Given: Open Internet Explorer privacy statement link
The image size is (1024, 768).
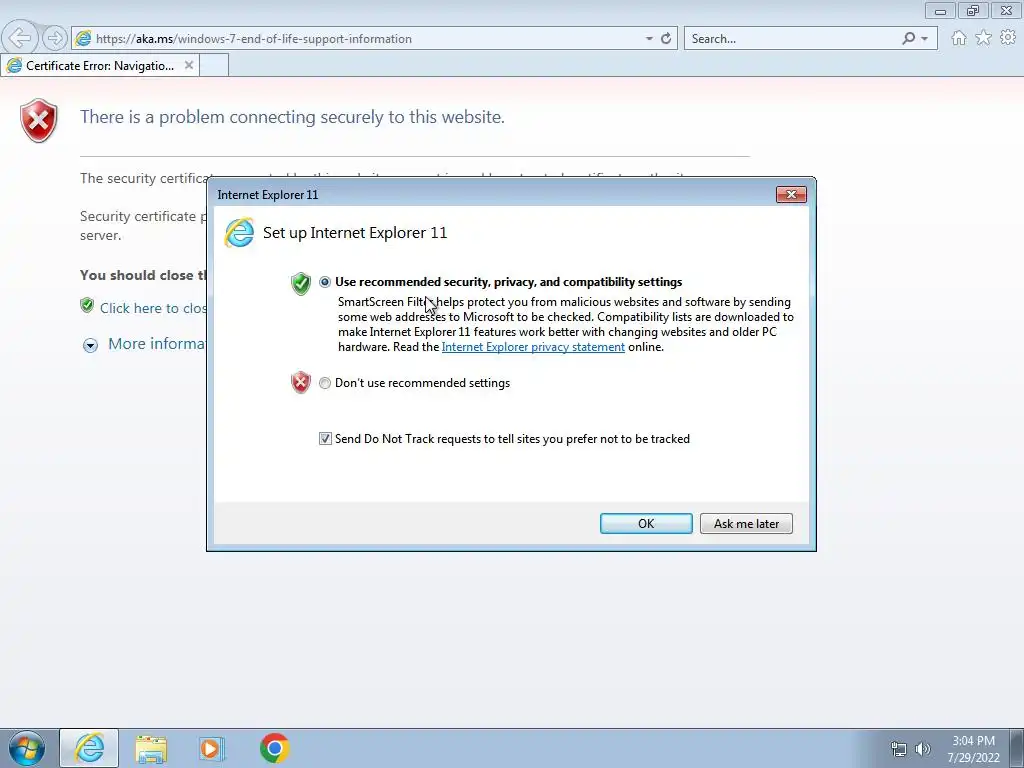Looking at the screenshot, I should (533, 347).
